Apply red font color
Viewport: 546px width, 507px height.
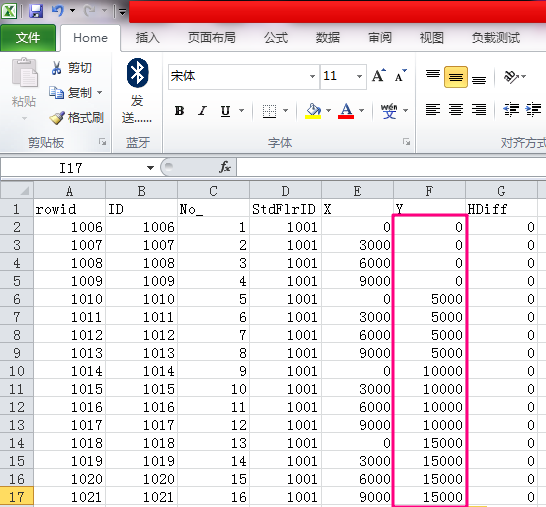[x=346, y=111]
